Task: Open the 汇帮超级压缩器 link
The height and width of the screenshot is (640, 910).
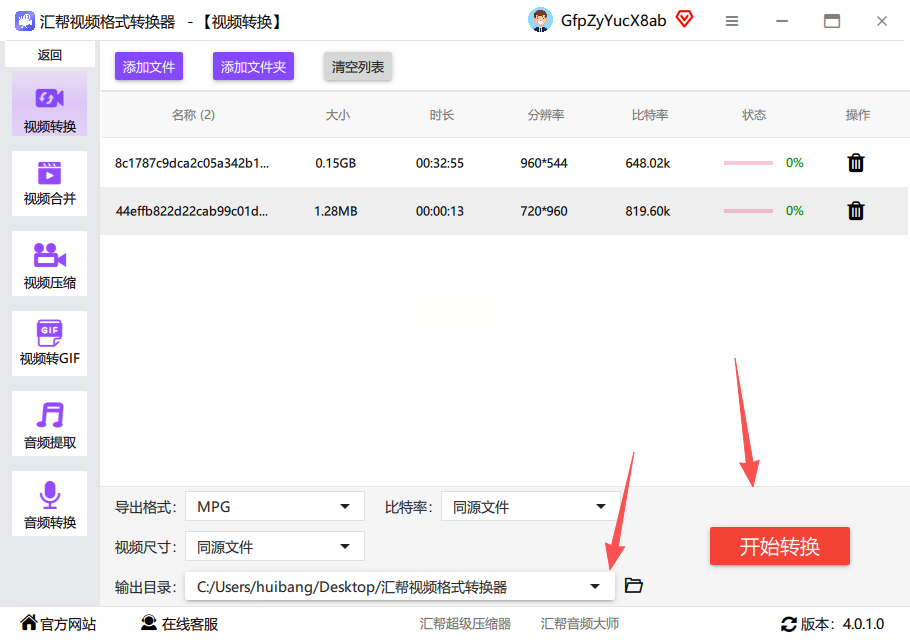Action: point(465,624)
